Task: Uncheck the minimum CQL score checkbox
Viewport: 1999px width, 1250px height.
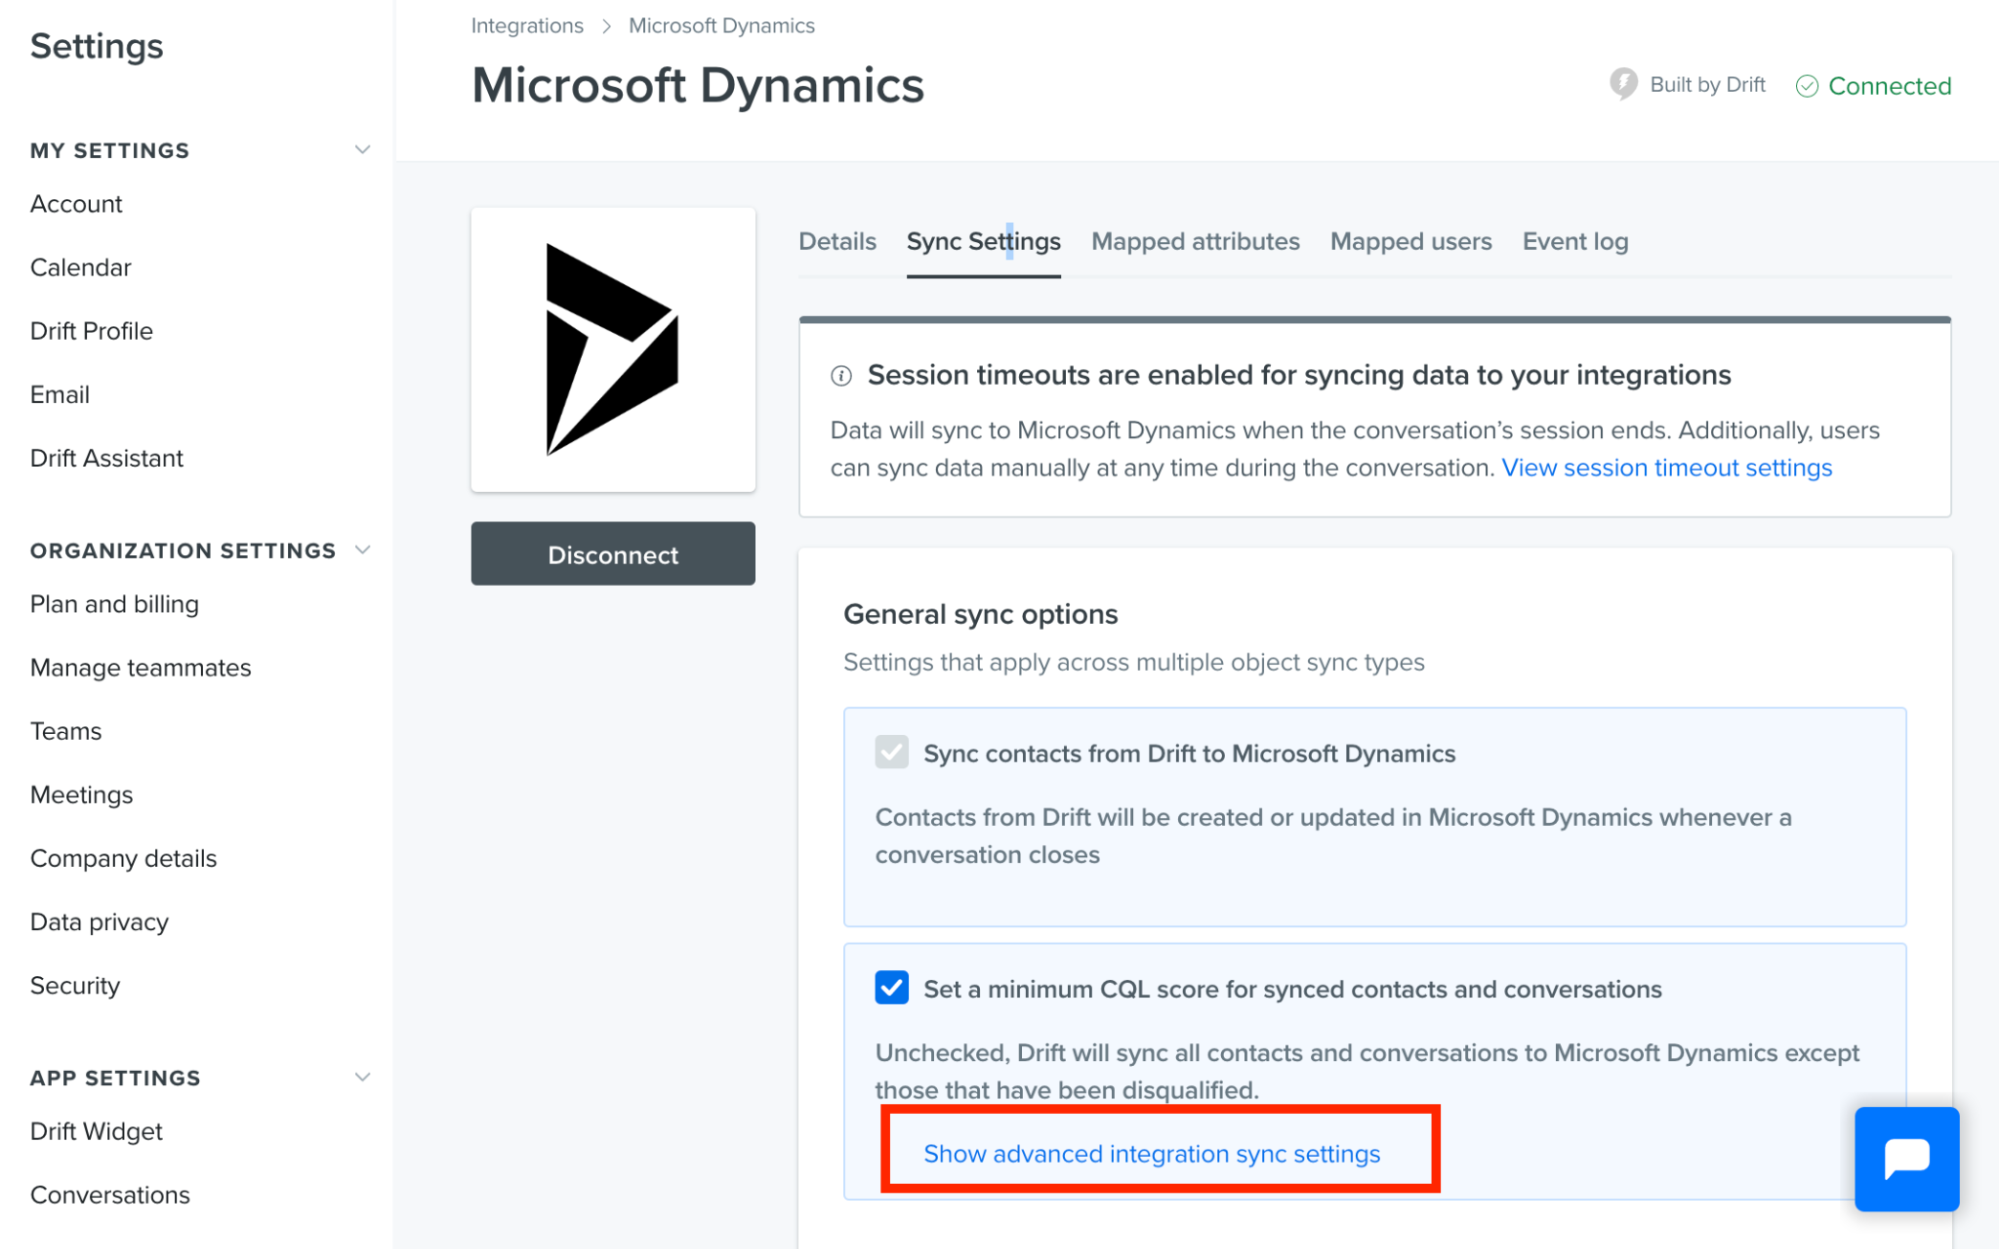Action: pos(891,988)
